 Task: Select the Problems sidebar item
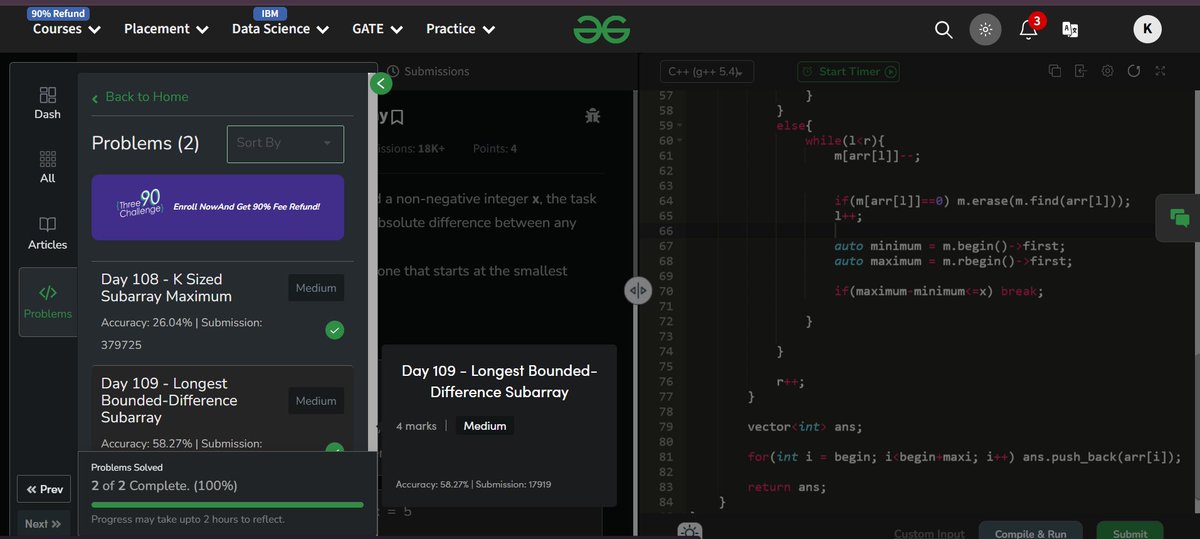point(48,302)
